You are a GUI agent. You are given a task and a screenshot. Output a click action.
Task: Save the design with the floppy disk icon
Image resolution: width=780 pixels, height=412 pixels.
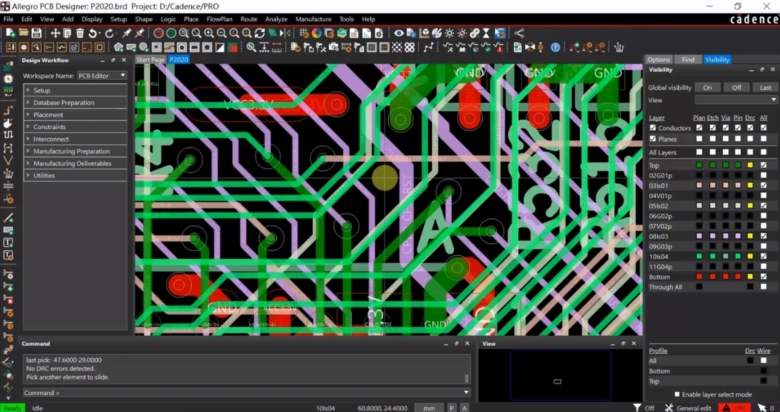point(36,33)
